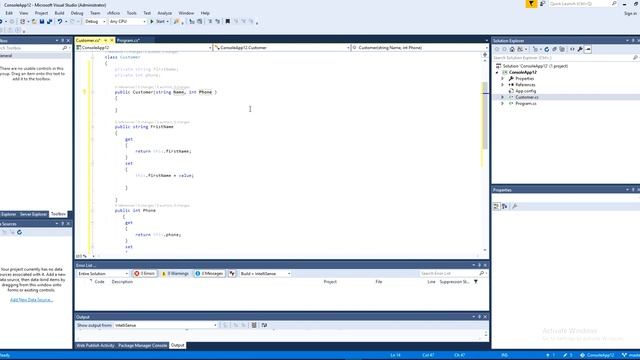
Task: Click the Add New Data Source link
Action: point(31,300)
